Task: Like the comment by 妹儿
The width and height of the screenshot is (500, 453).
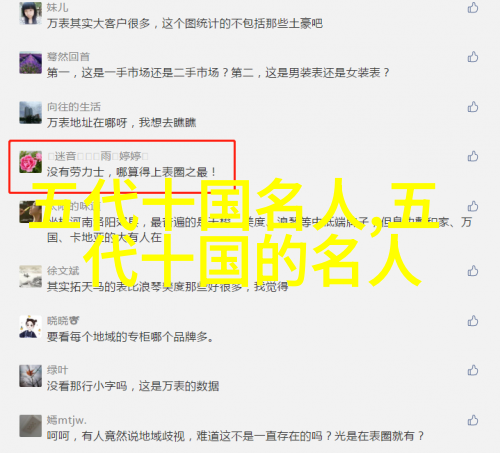Action: point(473,7)
